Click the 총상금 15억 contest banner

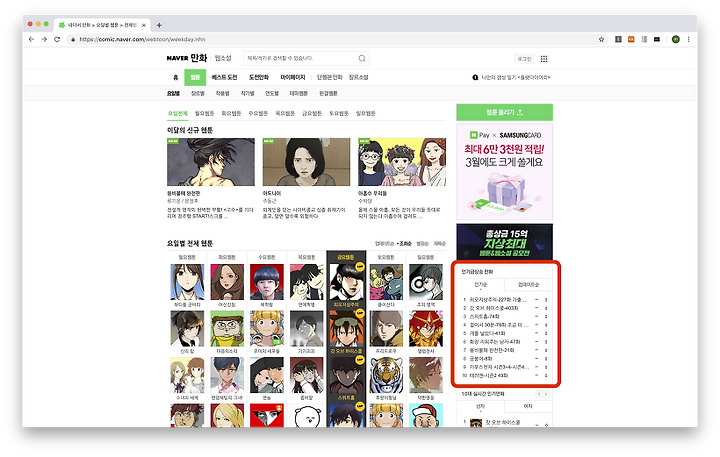coord(504,242)
